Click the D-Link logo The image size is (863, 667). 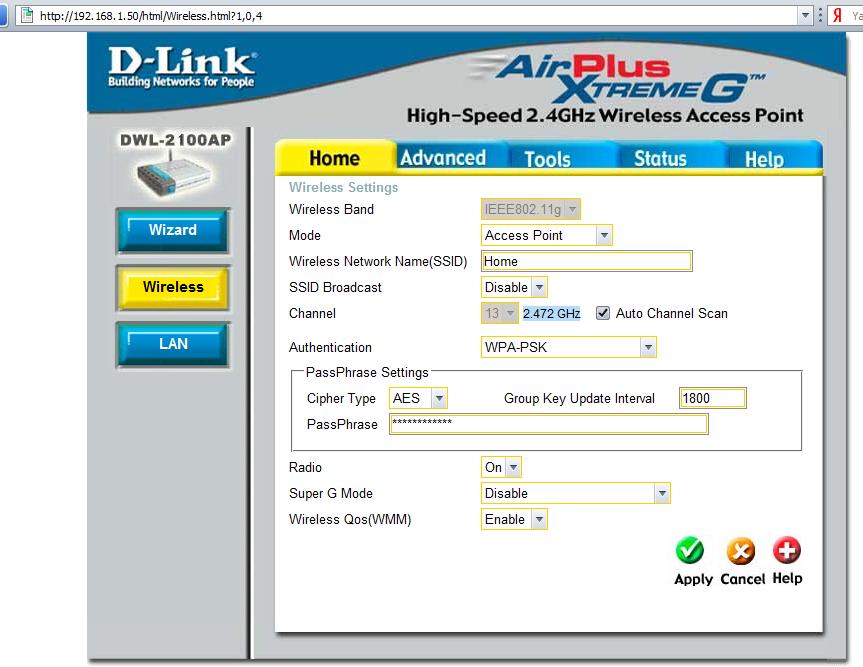(182, 67)
